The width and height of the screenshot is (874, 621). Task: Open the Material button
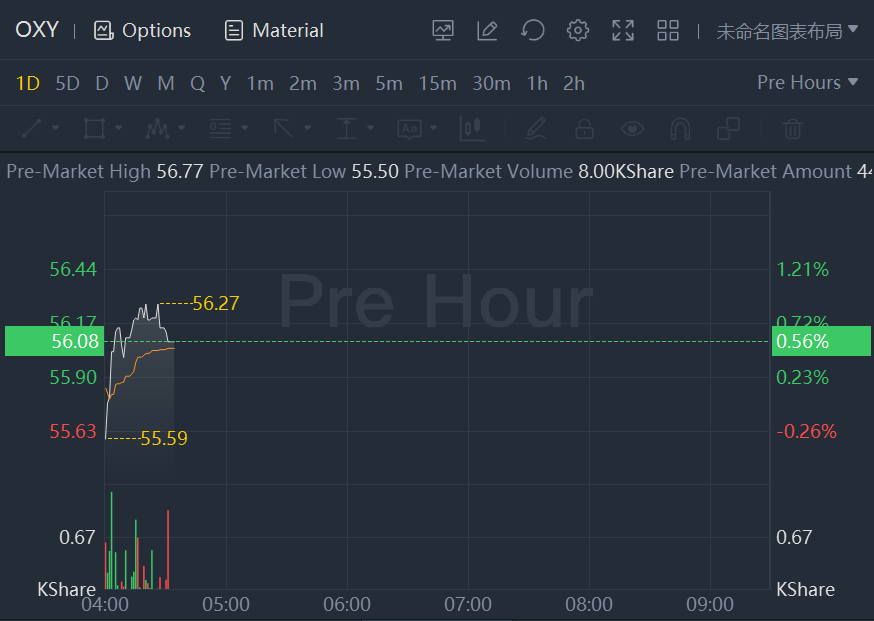click(274, 30)
